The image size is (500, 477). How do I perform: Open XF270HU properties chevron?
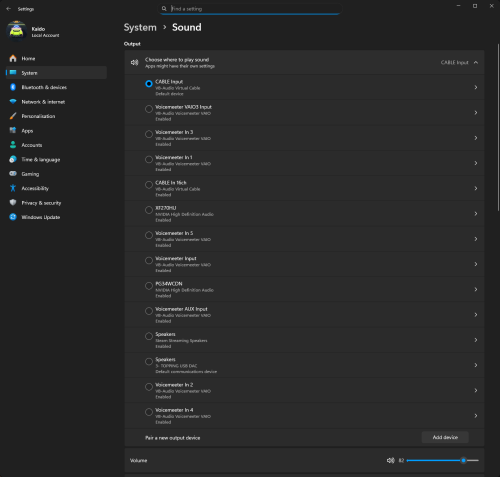click(x=476, y=214)
